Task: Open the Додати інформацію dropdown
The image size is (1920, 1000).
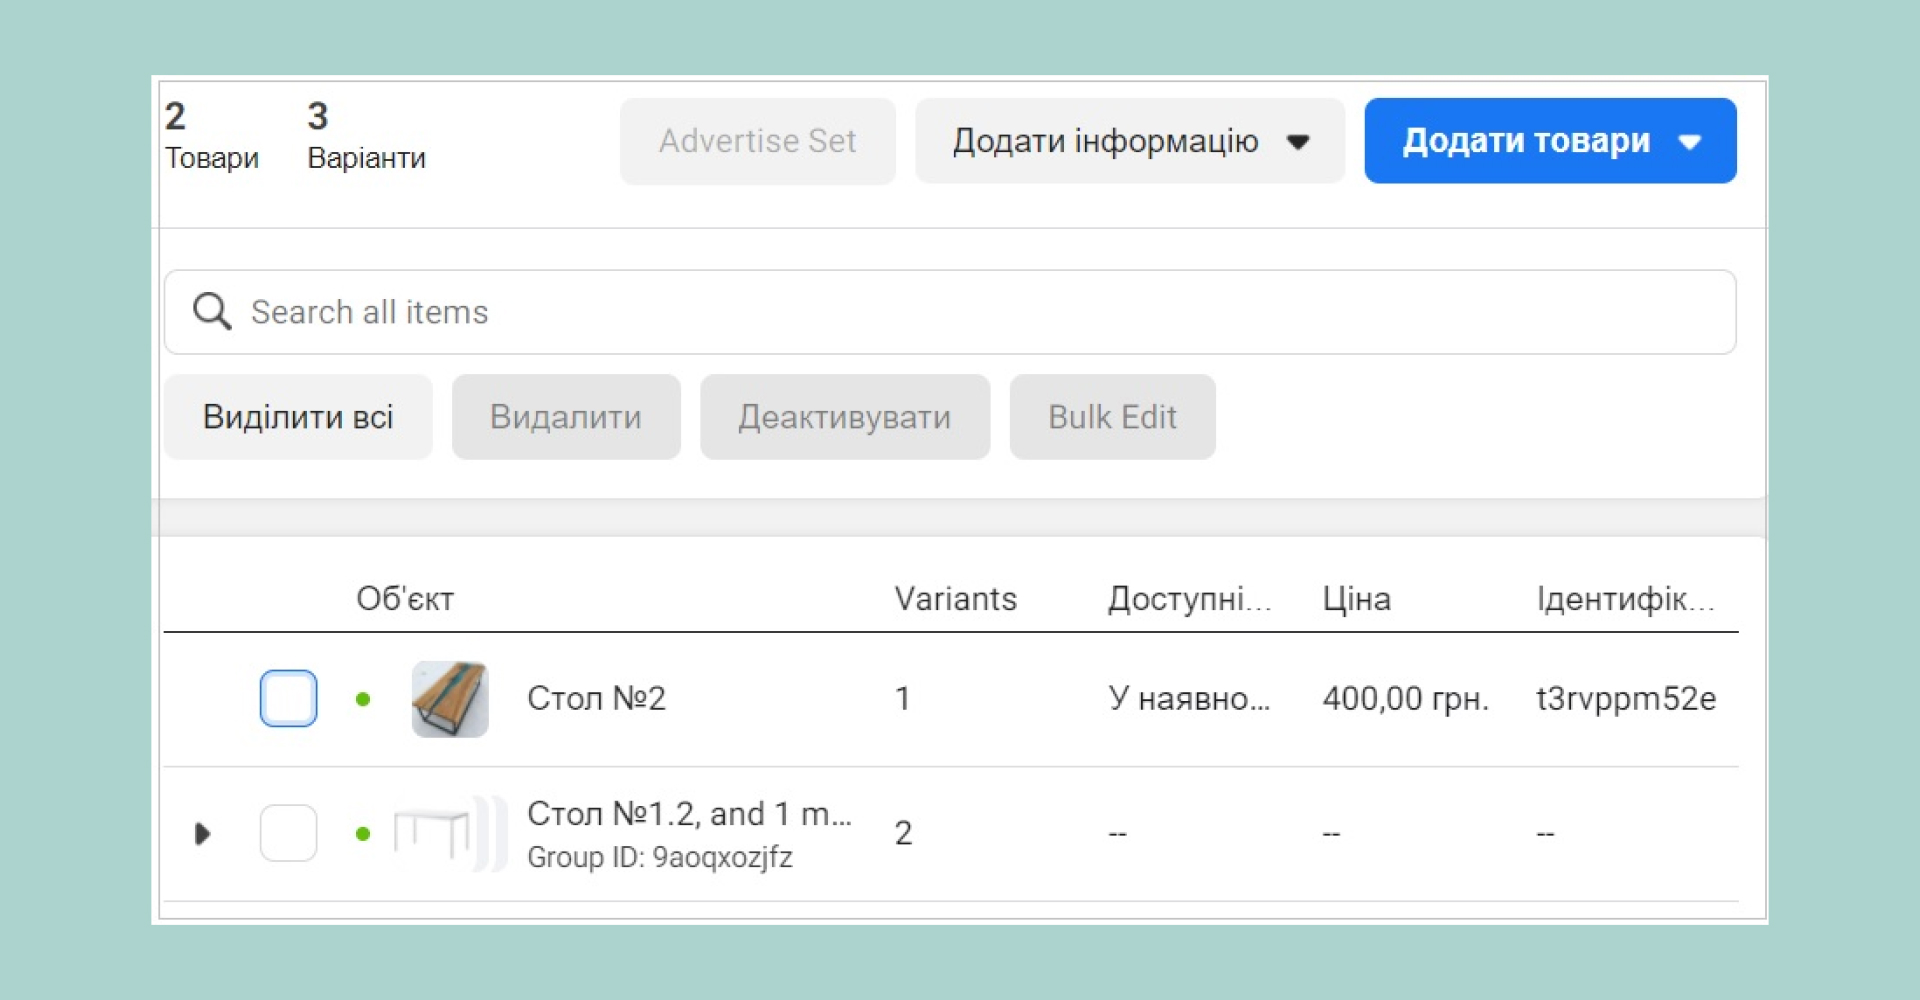Action: 1130,141
